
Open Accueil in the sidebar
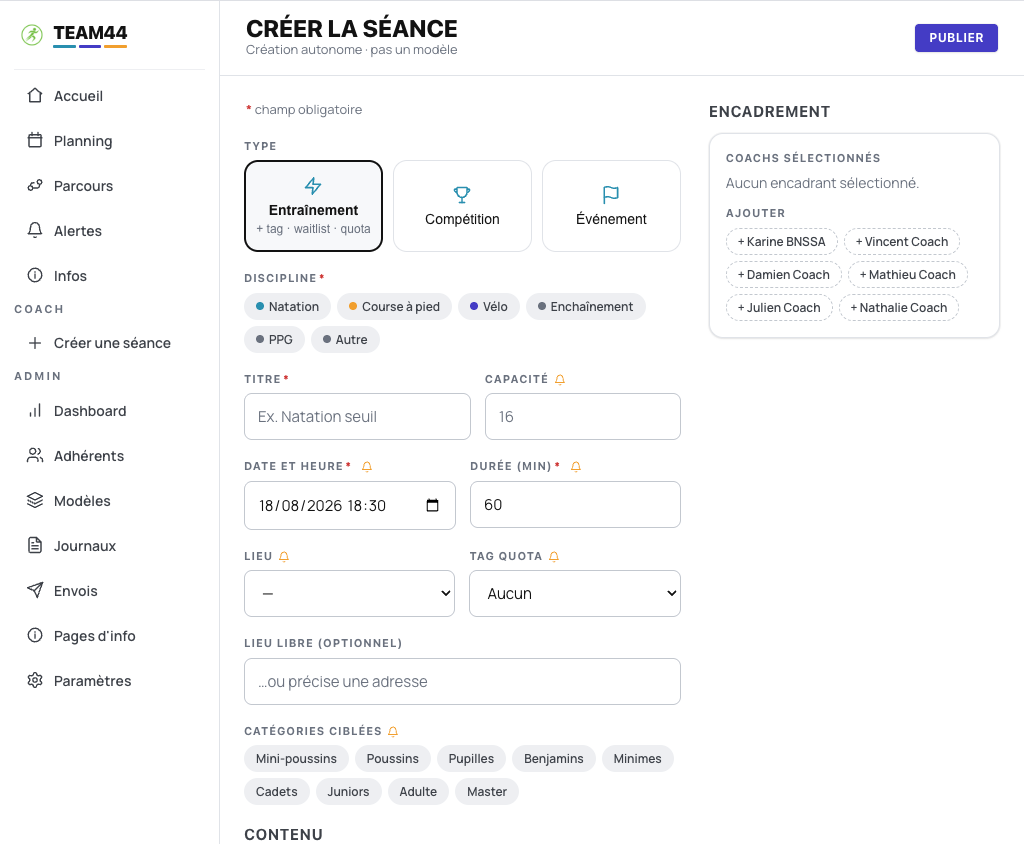coord(110,95)
